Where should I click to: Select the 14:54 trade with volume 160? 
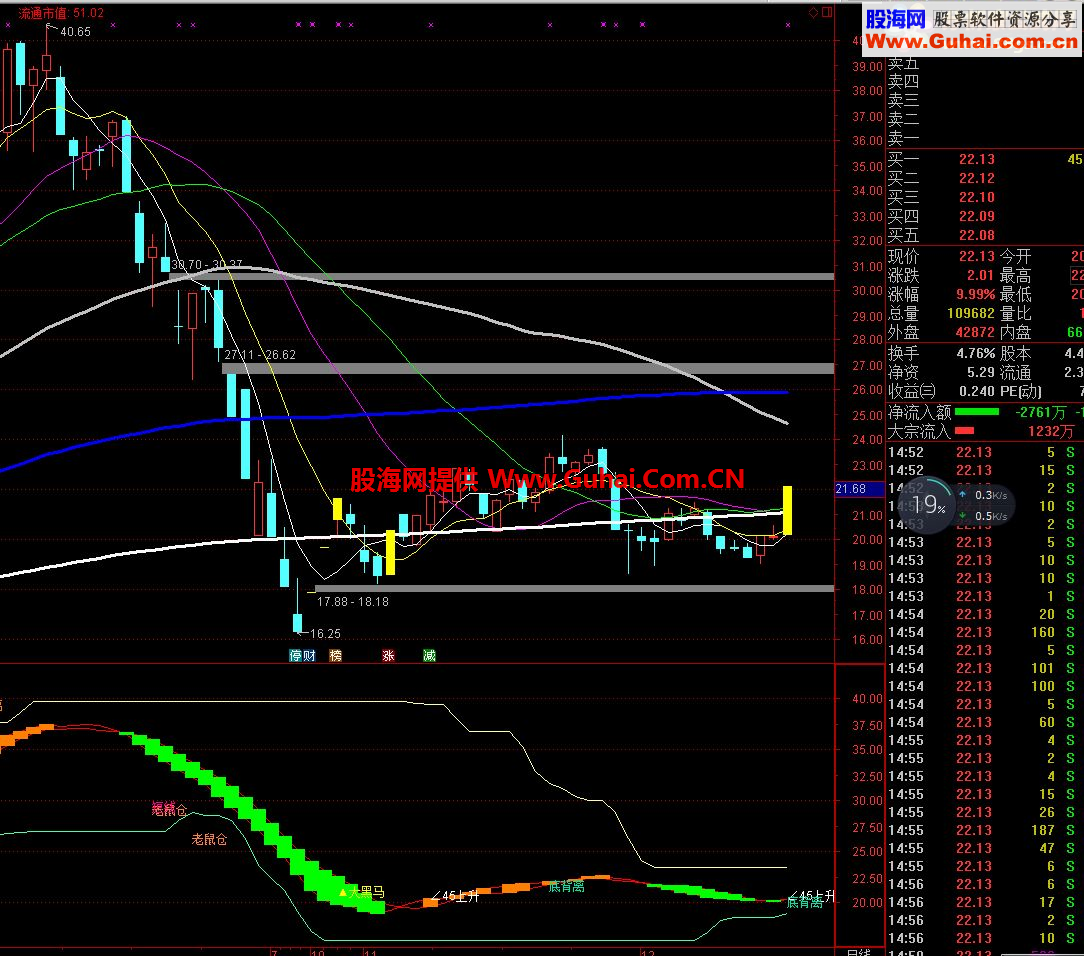coord(985,632)
